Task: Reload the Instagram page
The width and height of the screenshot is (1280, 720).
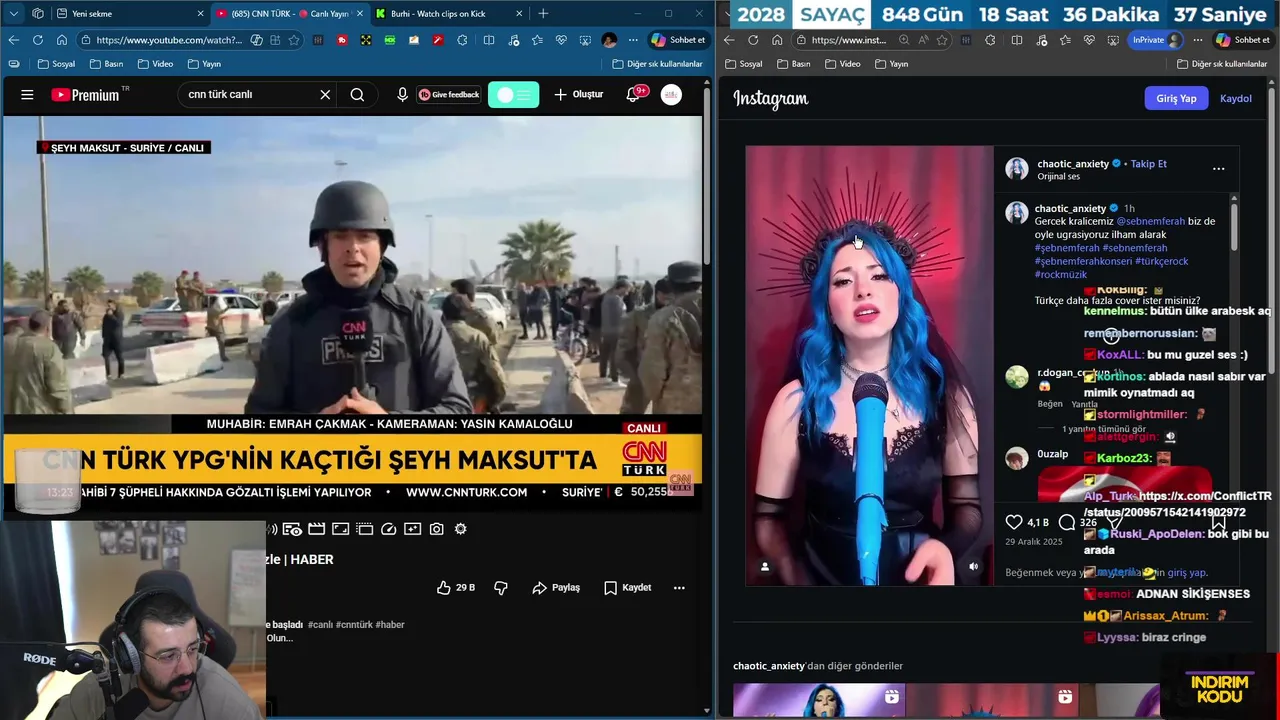Action: click(x=753, y=40)
